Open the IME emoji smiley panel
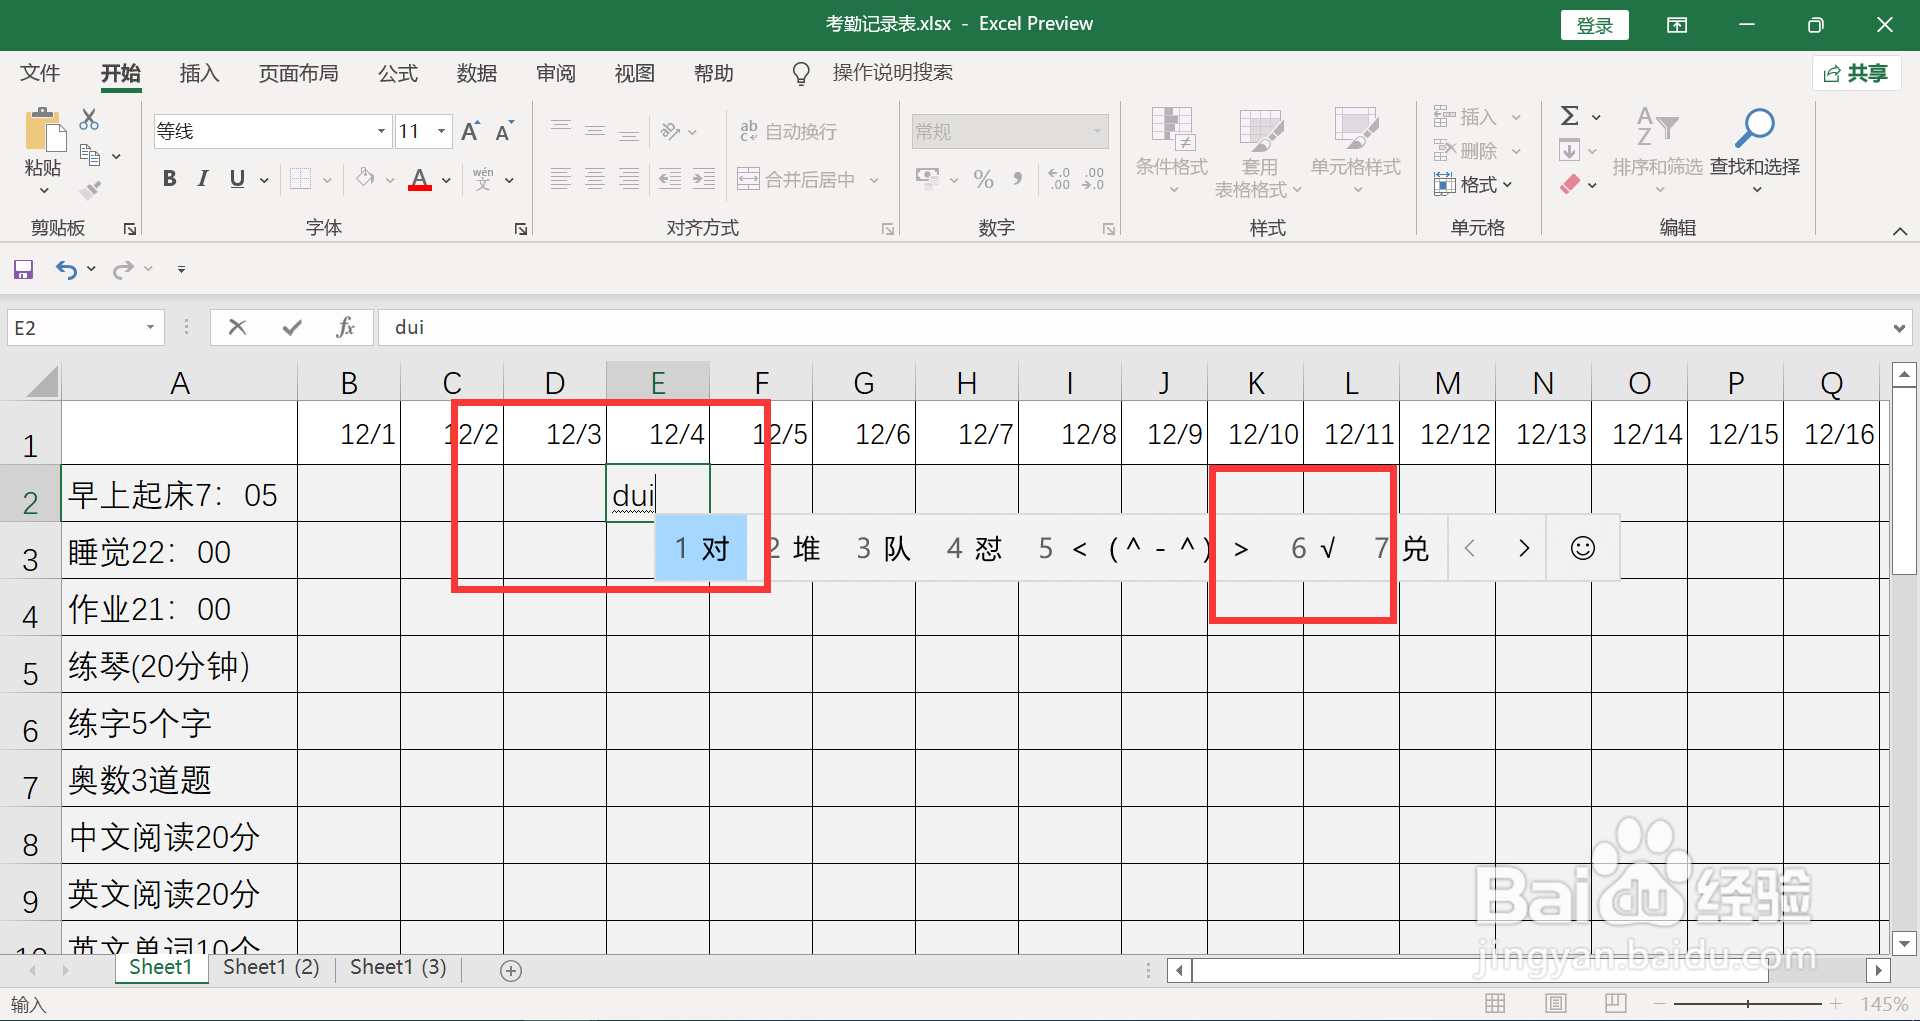1920x1021 pixels. (x=1583, y=548)
